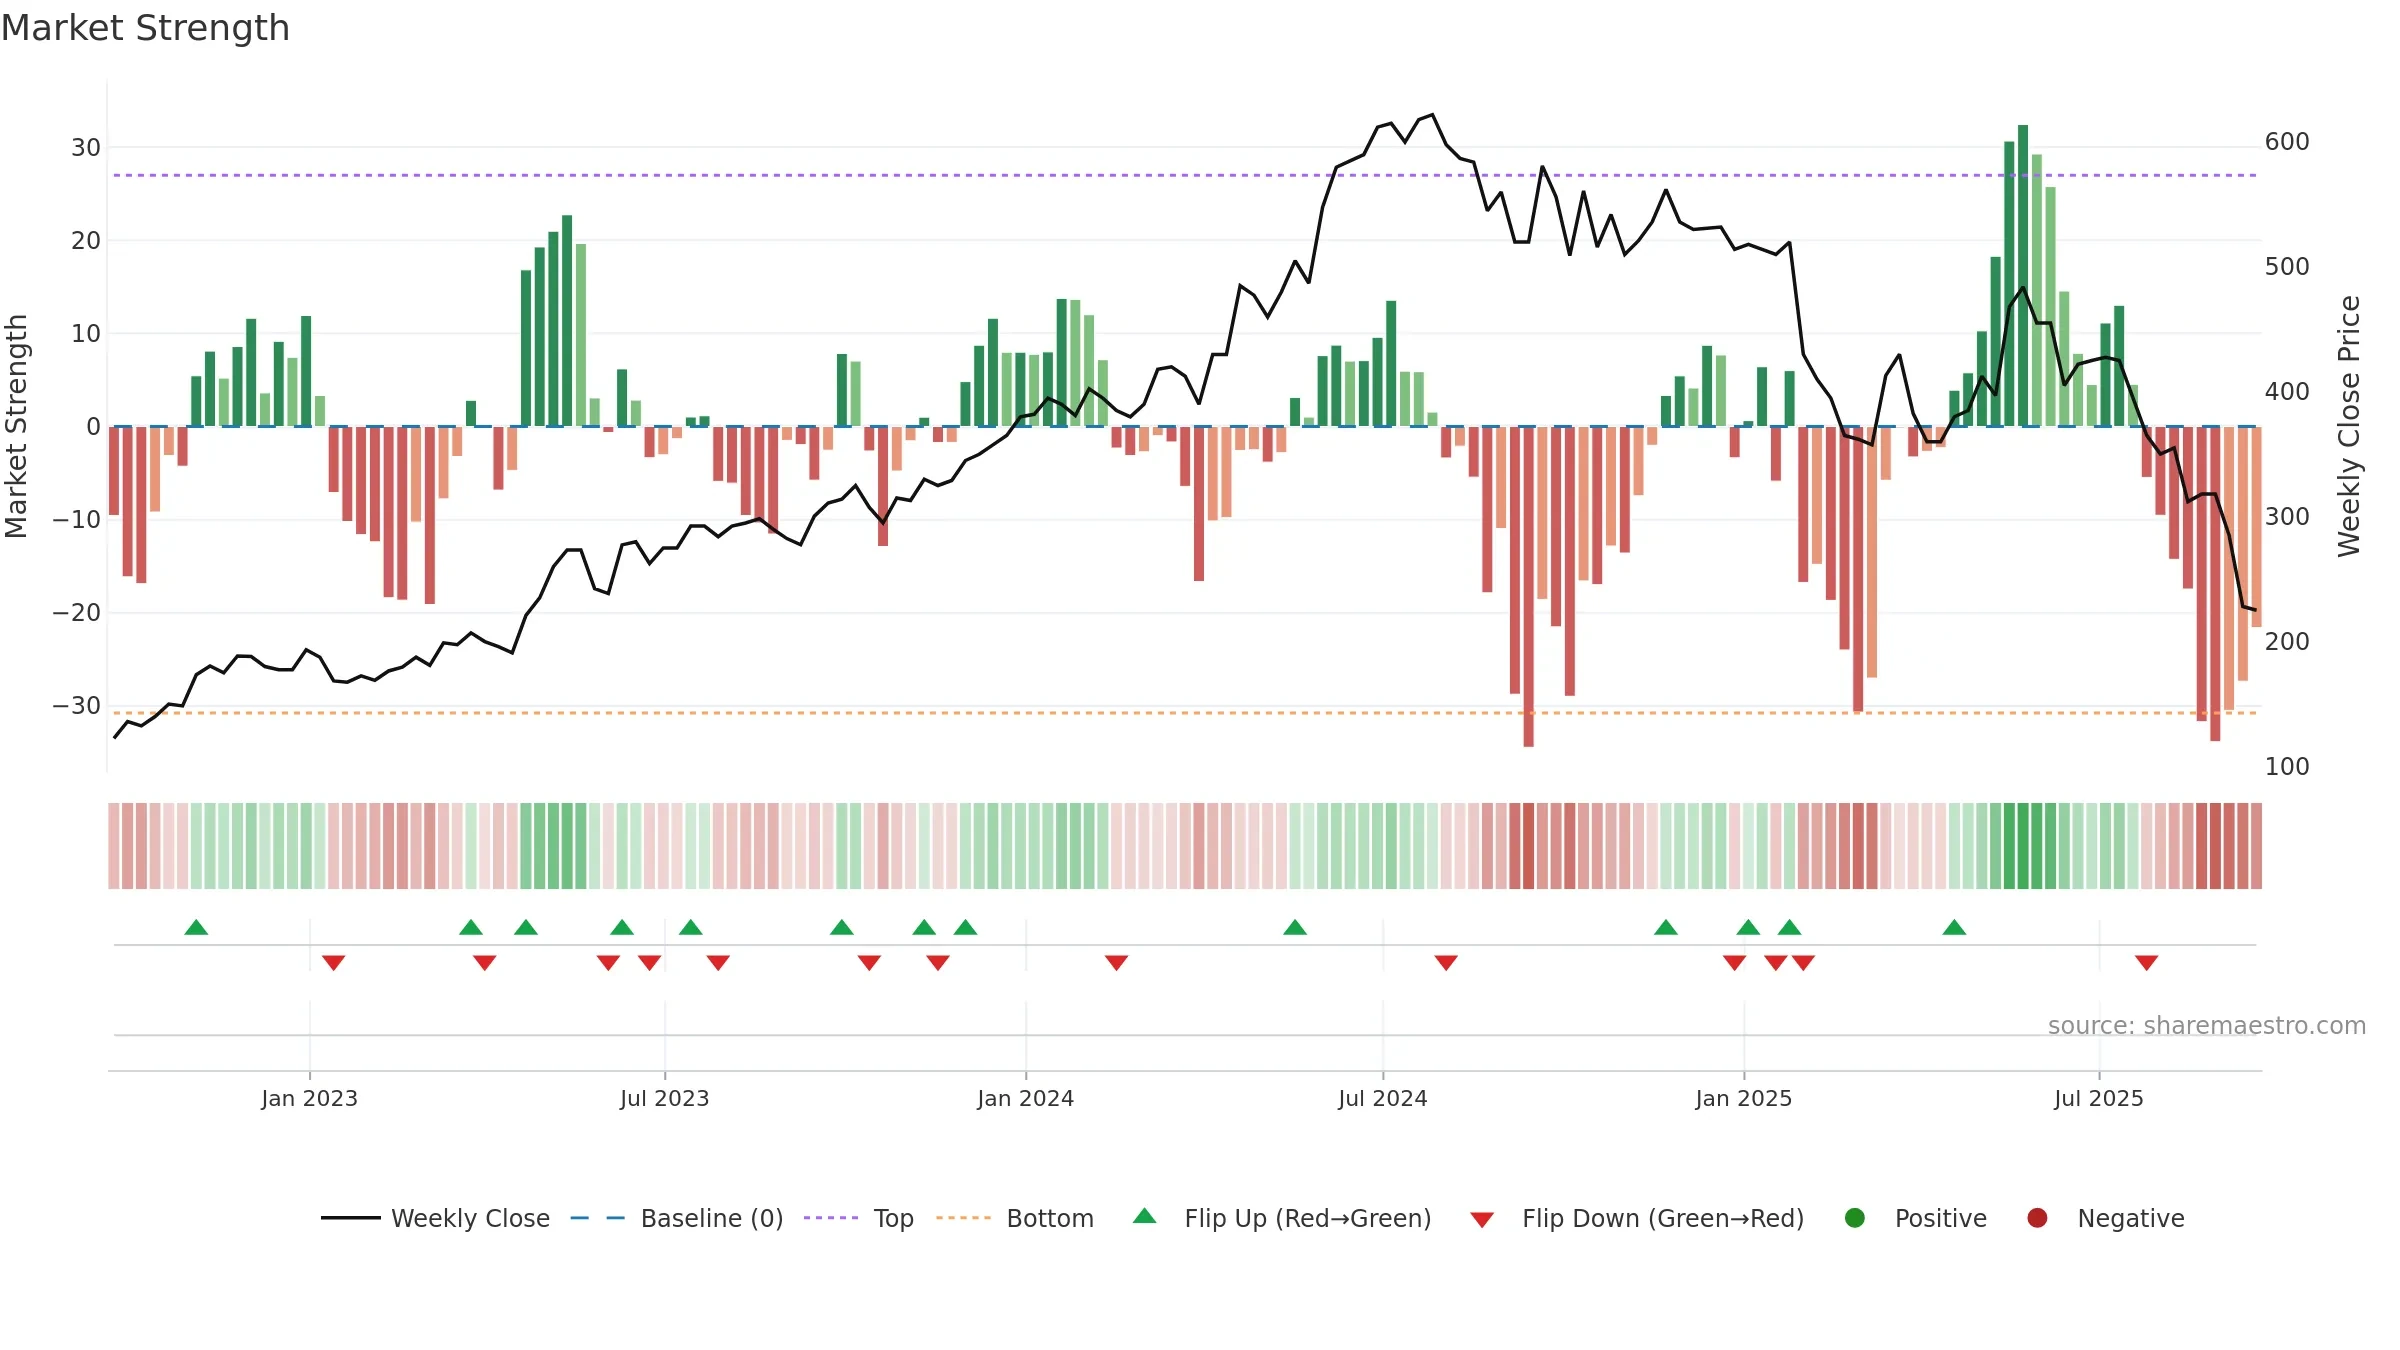Toggle the Flip Up (Red→Green) legend label
2400x1350 pixels.
pyautogui.click(x=1308, y=1218)
